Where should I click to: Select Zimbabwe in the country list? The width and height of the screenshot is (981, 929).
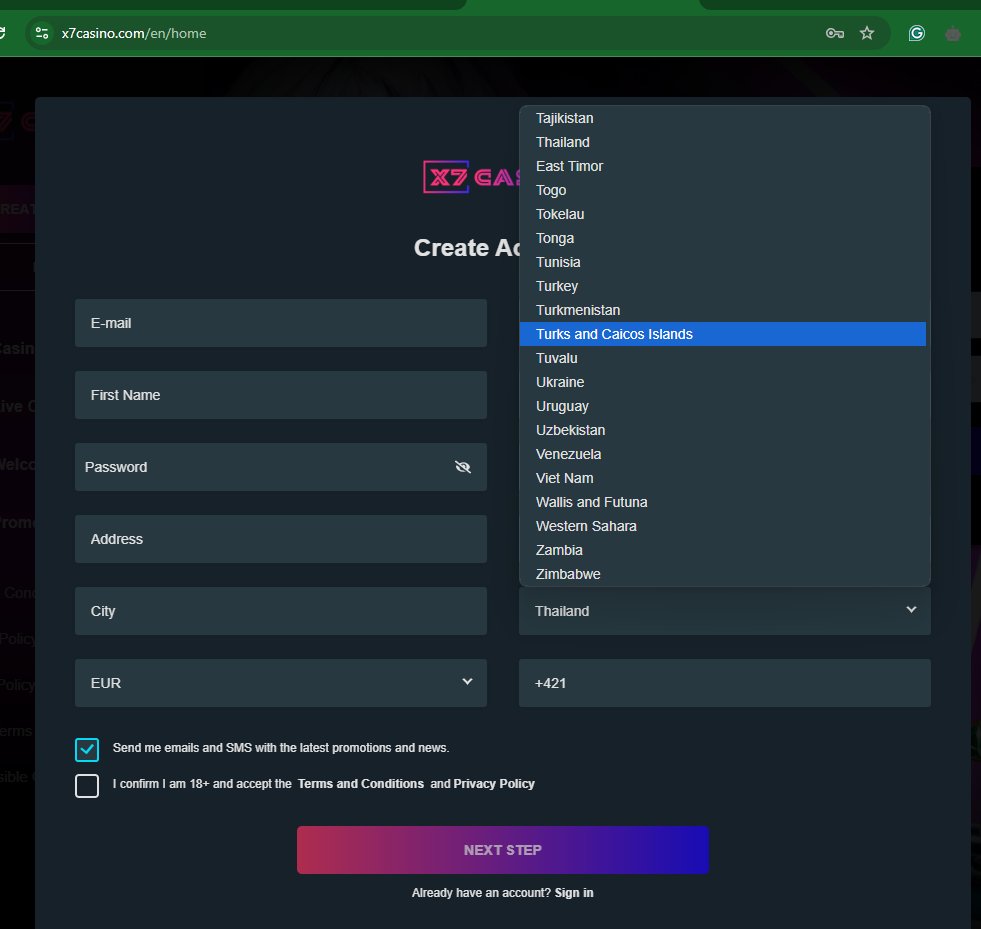[568, 574]
